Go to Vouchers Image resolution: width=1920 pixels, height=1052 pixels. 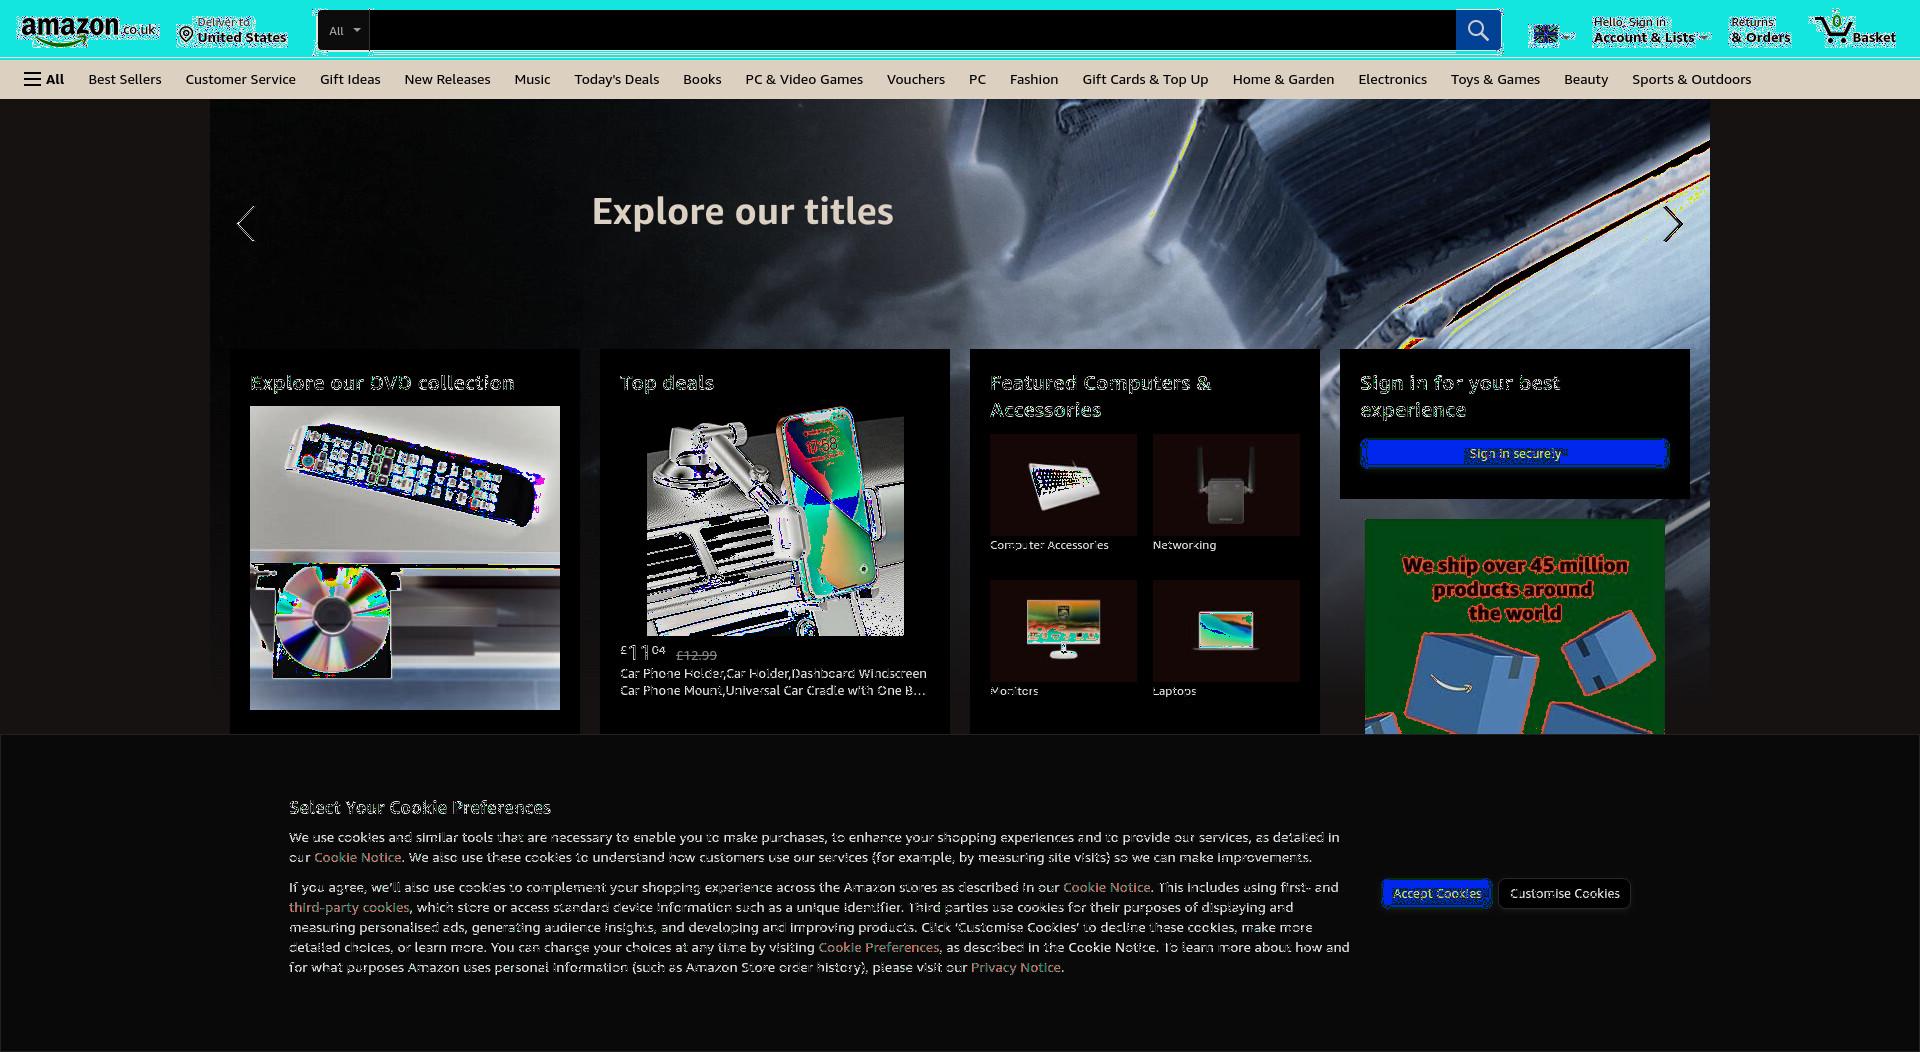[915, 79]
